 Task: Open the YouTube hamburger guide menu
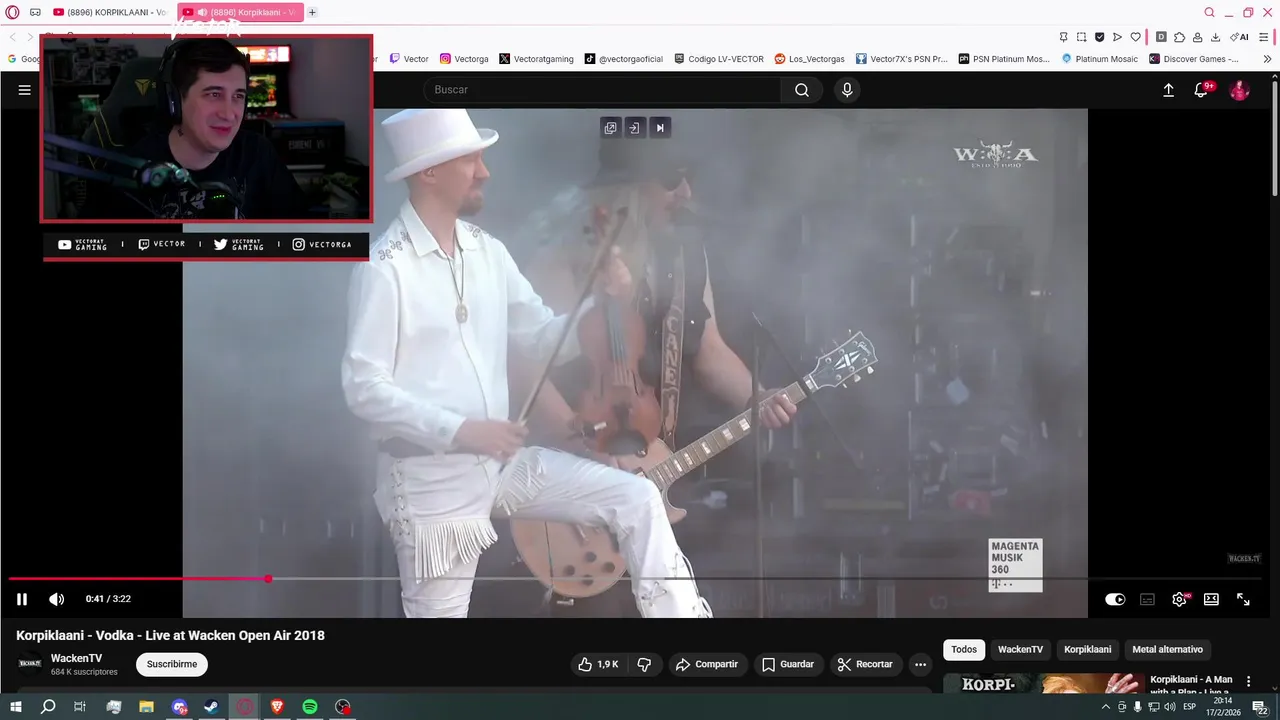point(25,90)
